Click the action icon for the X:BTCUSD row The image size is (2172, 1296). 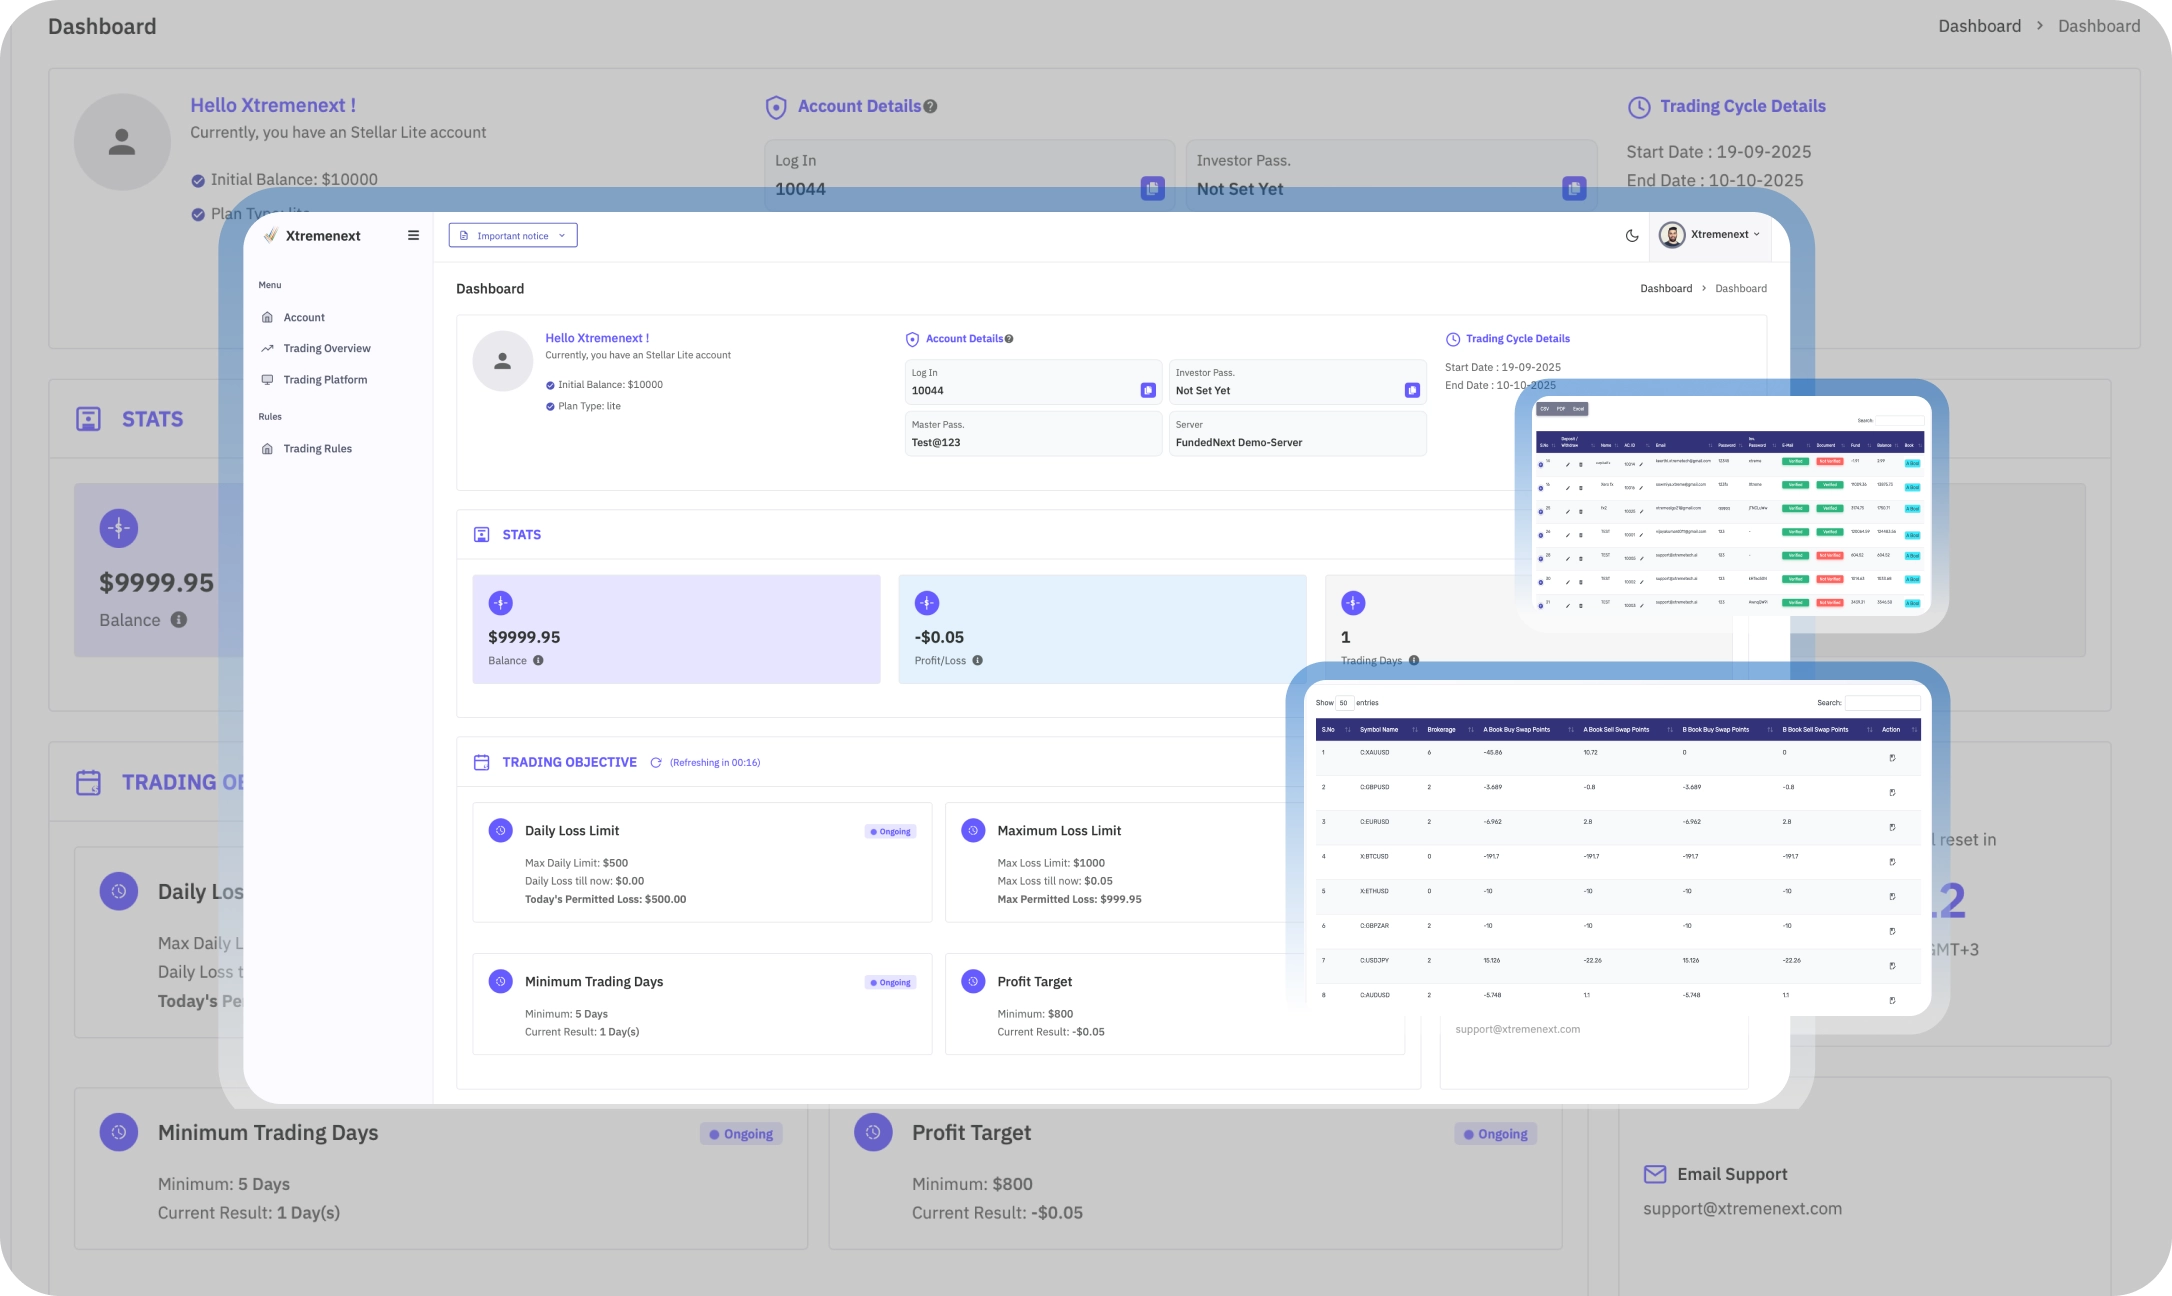tap(1892, 862)
